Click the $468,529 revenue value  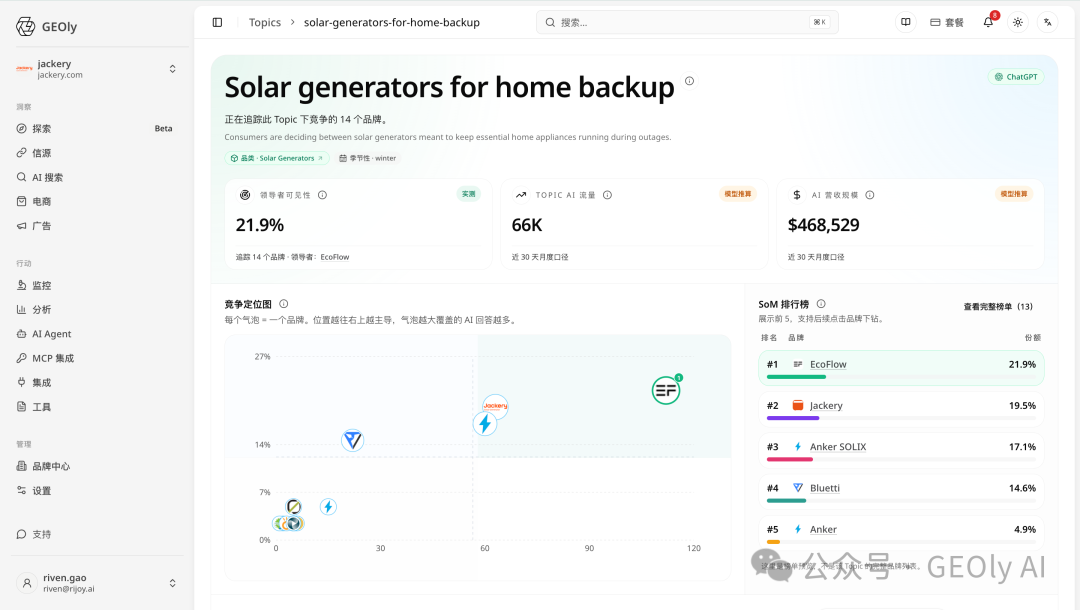point(824,225)
